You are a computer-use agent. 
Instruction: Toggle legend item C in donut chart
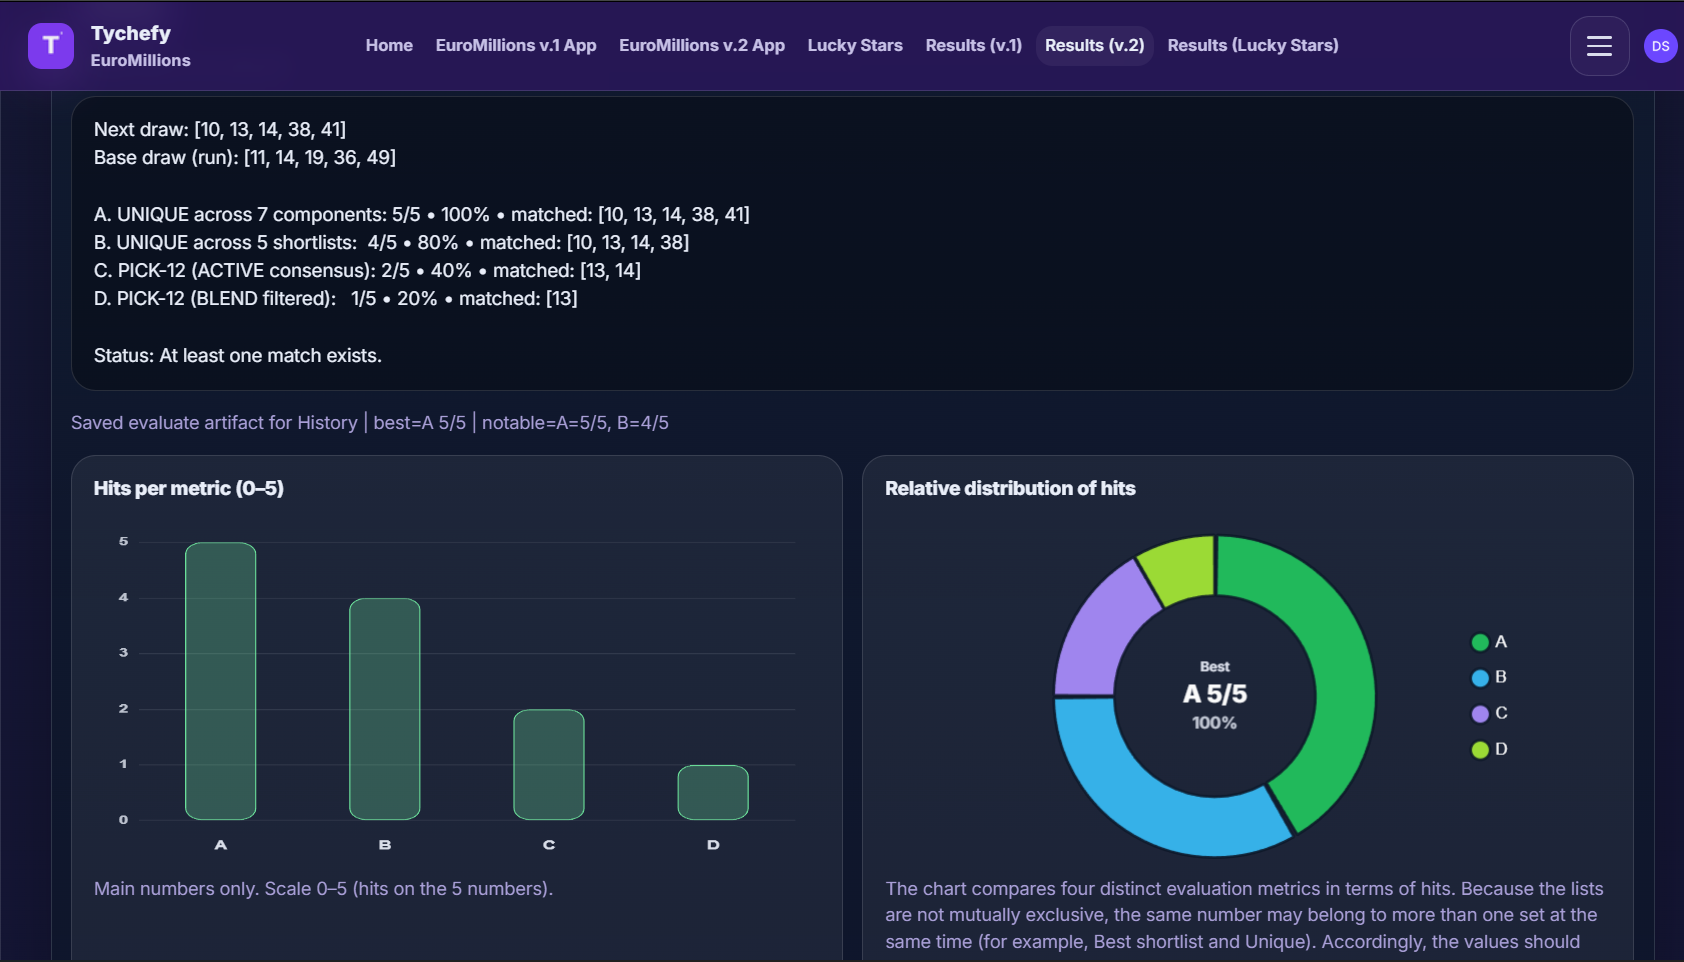tap(1489, 714)
